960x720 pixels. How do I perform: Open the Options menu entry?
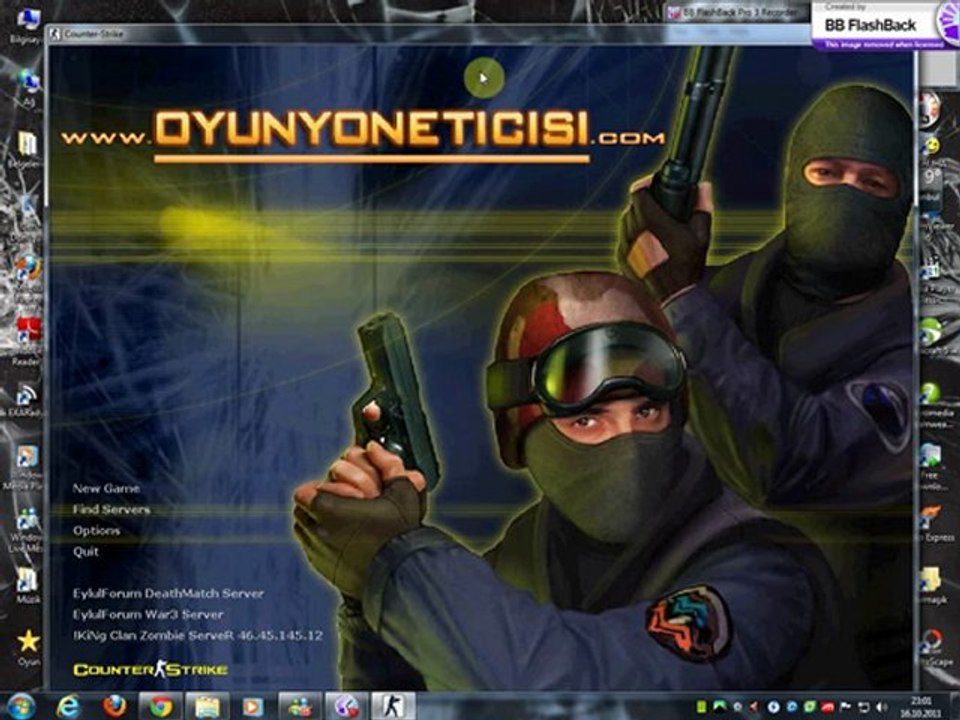(x=96, y=530)
